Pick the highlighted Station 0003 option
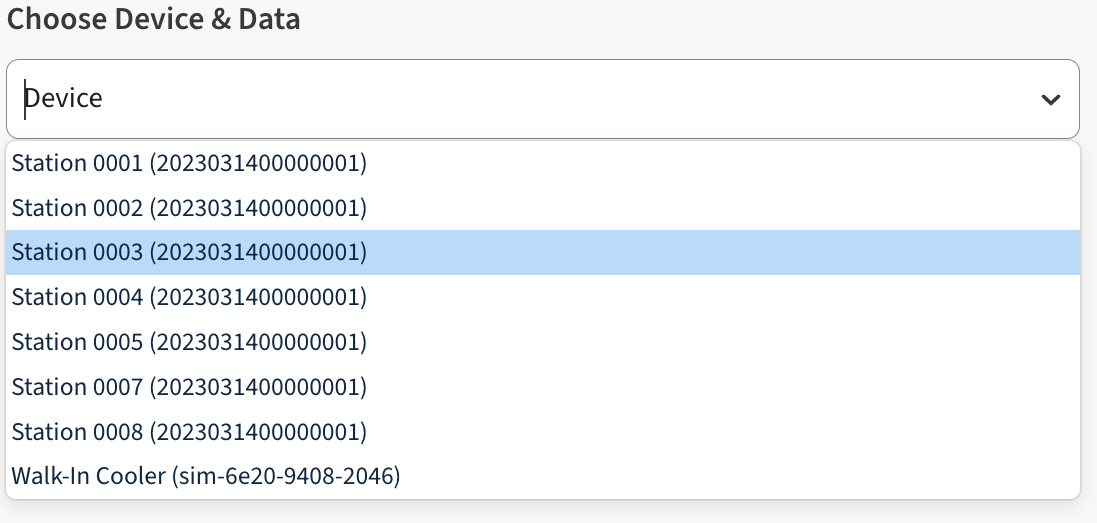This screenshot has height=523, width=1097. [x=189, y=253]
